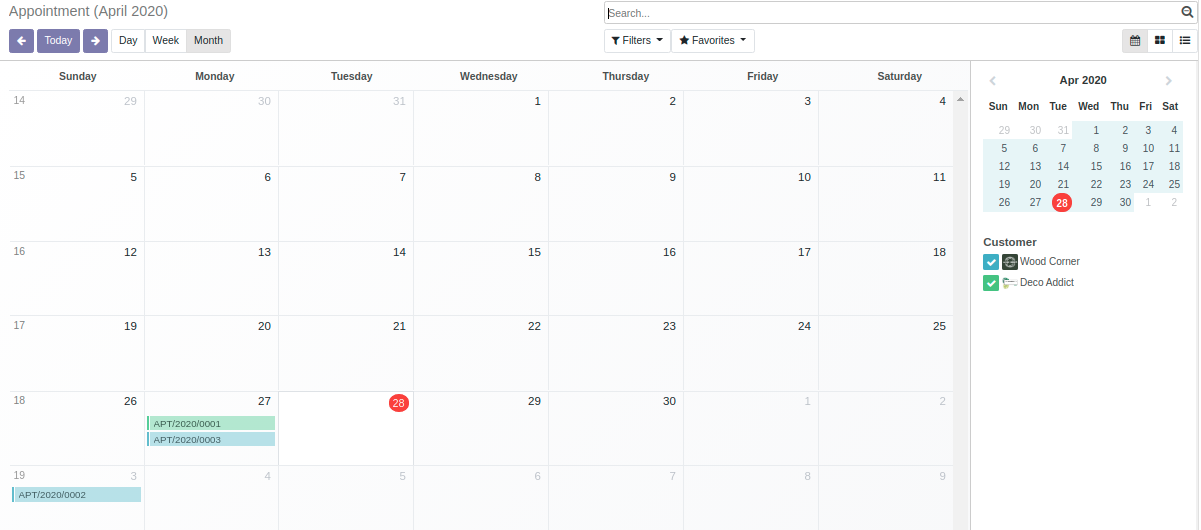Select the Month view tab
The image size is (1201, 530).
[208, 41]
